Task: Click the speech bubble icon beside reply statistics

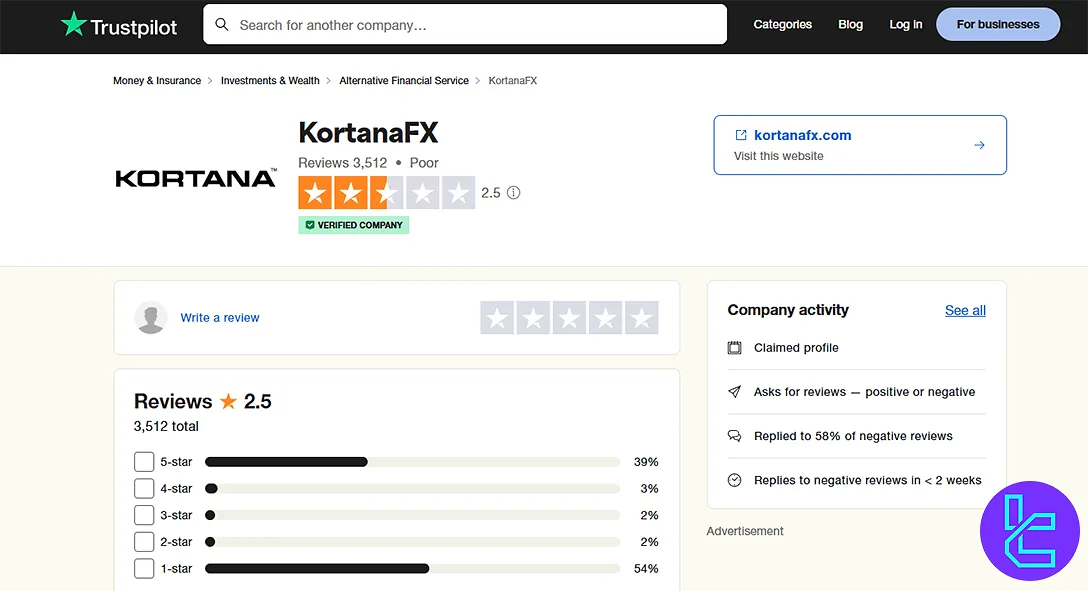Action: pos(736,435)
